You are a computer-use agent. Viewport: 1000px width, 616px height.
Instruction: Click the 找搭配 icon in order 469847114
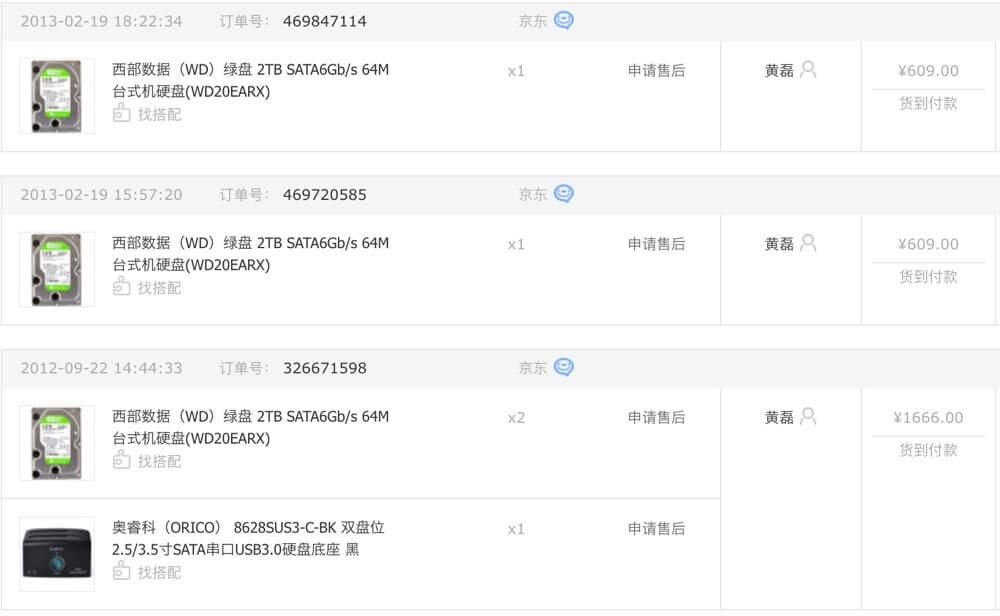click(121, 114)
